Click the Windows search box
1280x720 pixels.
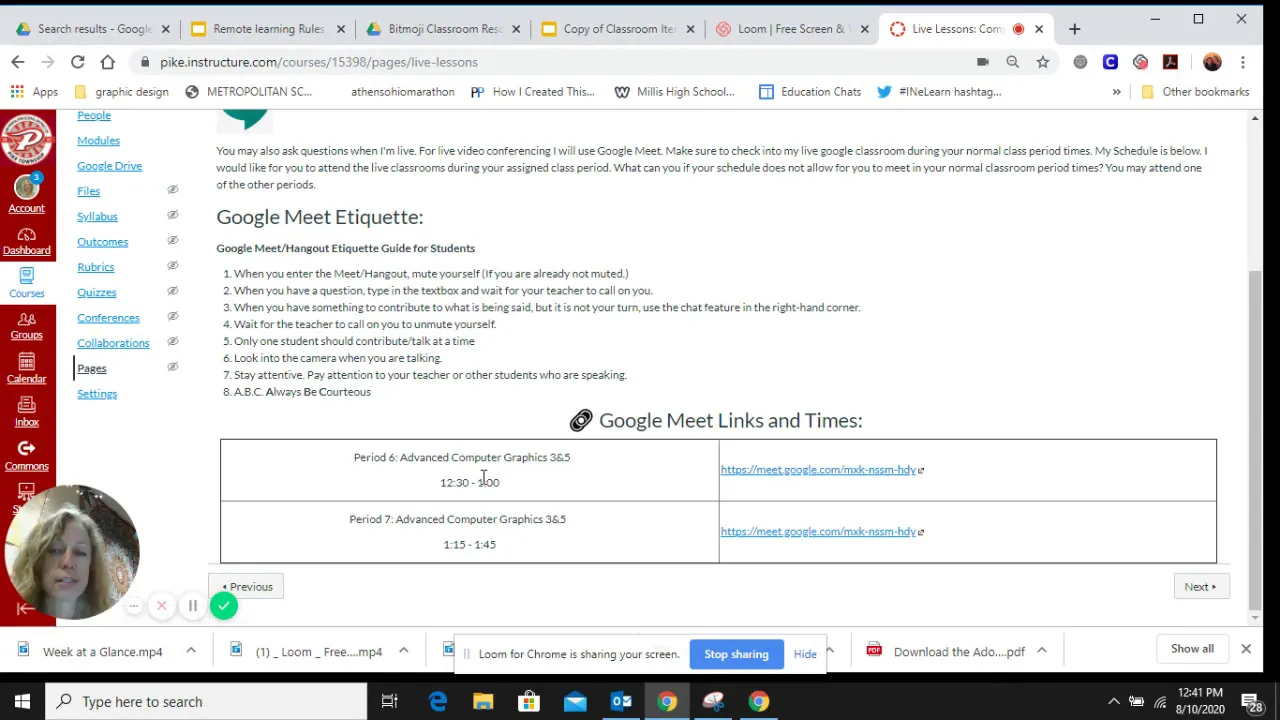(x=205, y=701)
